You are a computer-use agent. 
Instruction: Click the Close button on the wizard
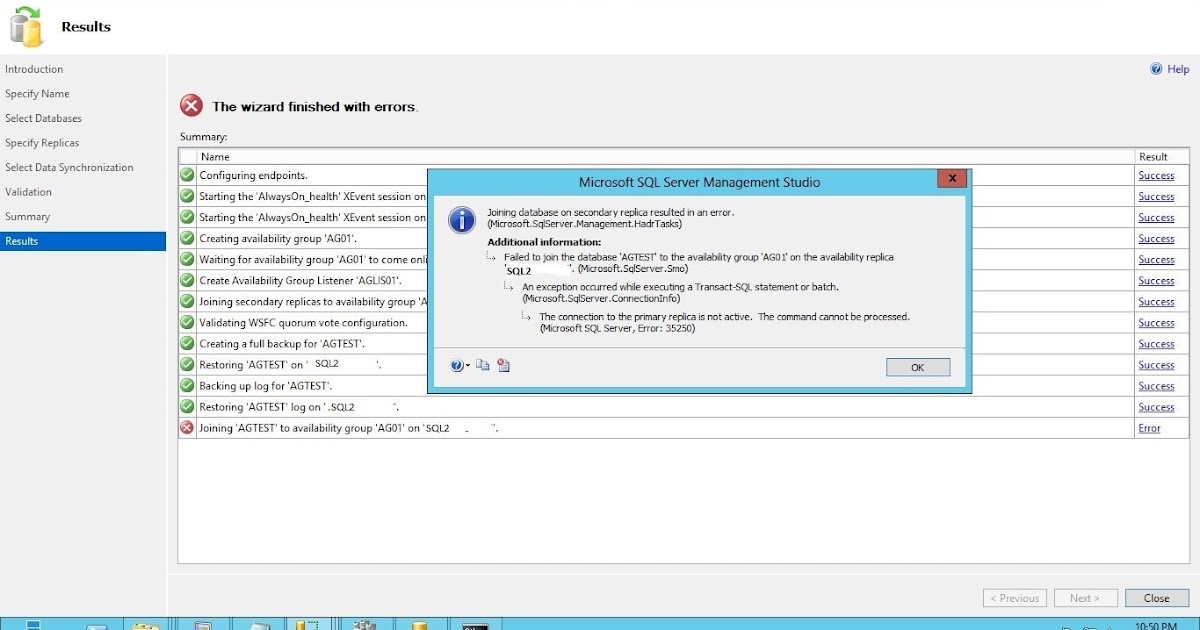[x=1156, y=597]
